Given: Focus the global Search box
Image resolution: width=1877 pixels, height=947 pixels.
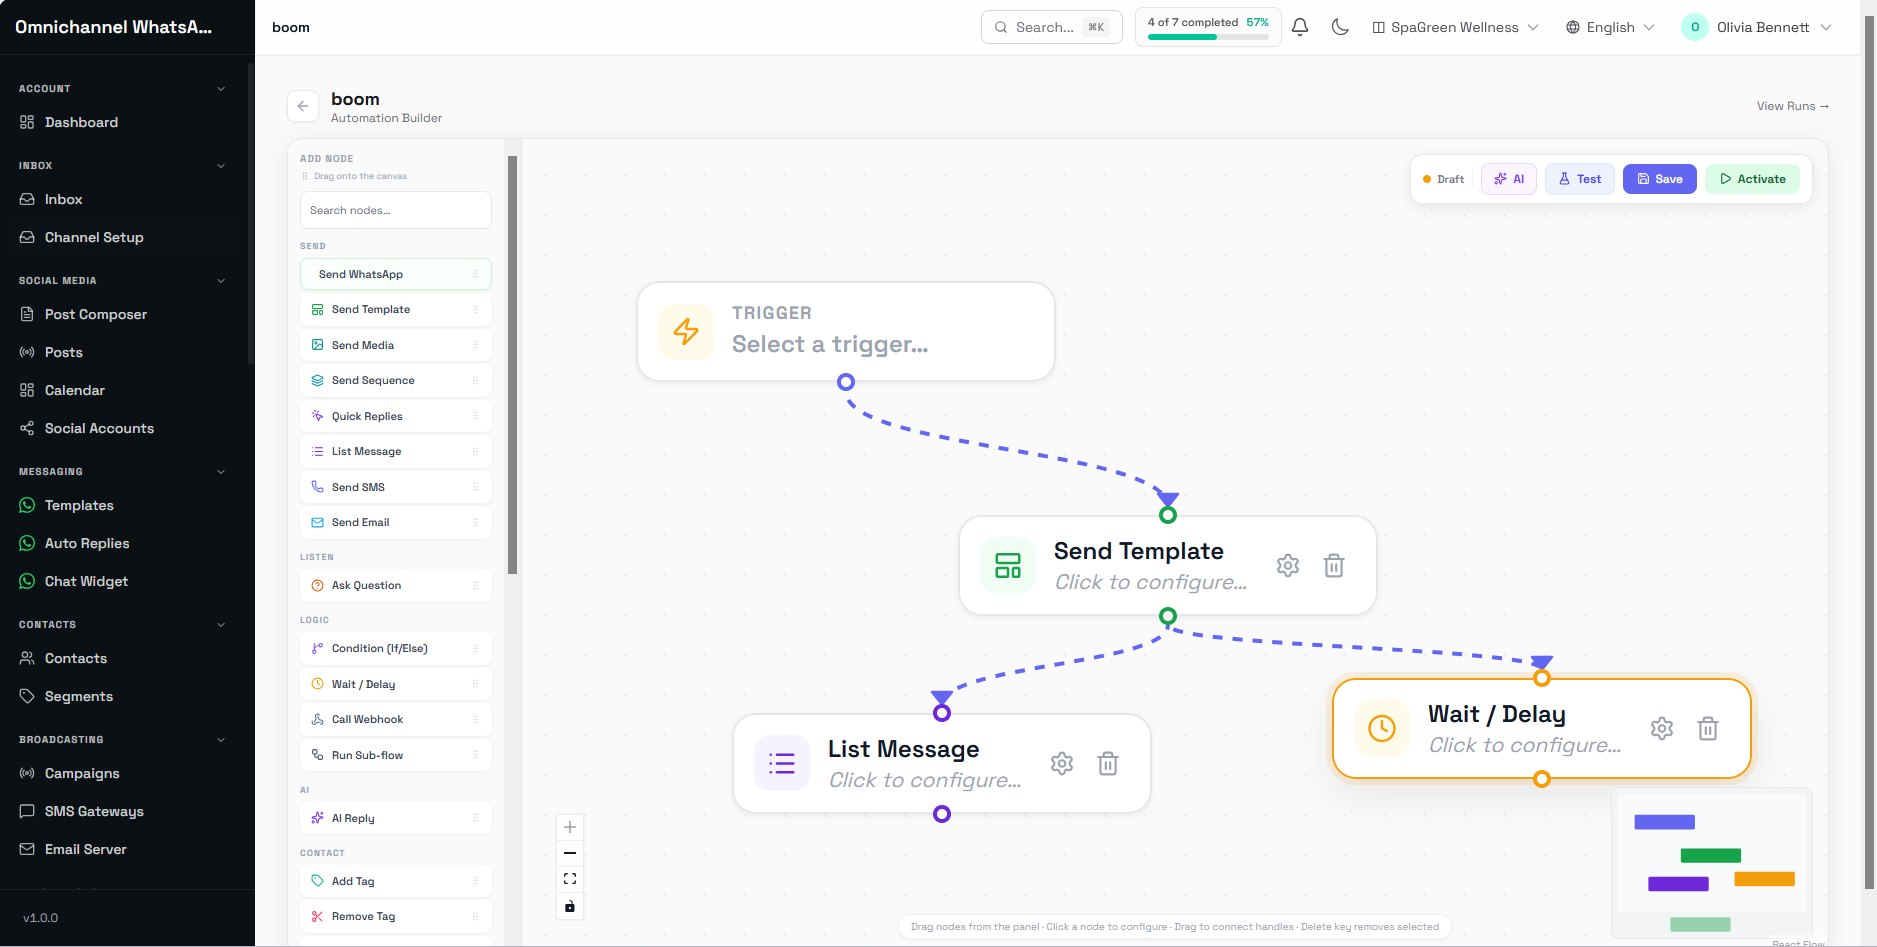Looking at the screenshot, I should [x=1051, y=27].
